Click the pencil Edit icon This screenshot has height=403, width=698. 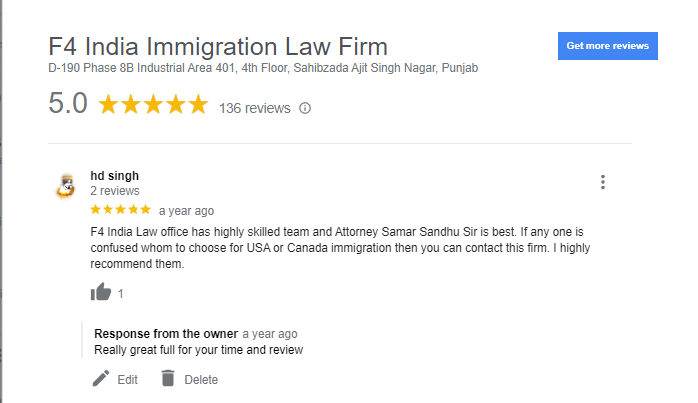pos(101,379)
